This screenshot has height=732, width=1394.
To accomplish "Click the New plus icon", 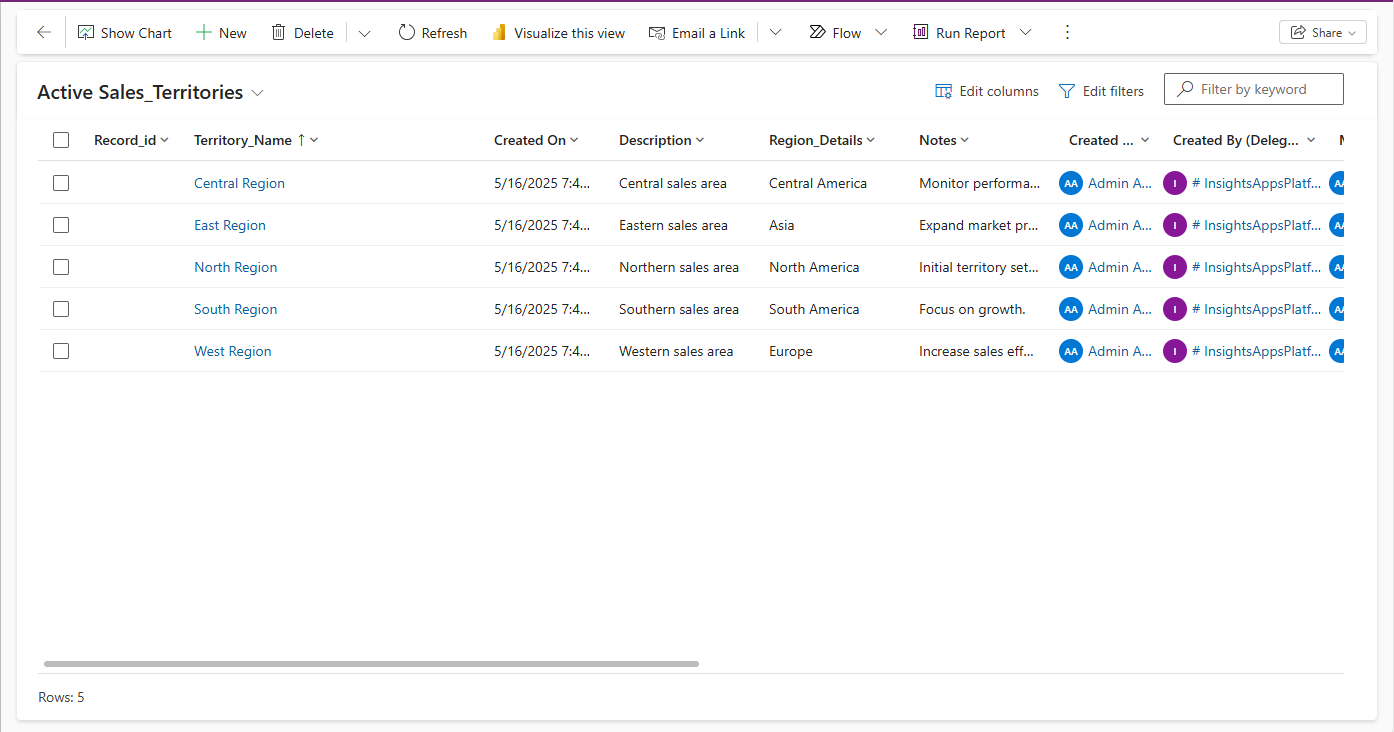I will pyautogui.click(x=204, y=33).
